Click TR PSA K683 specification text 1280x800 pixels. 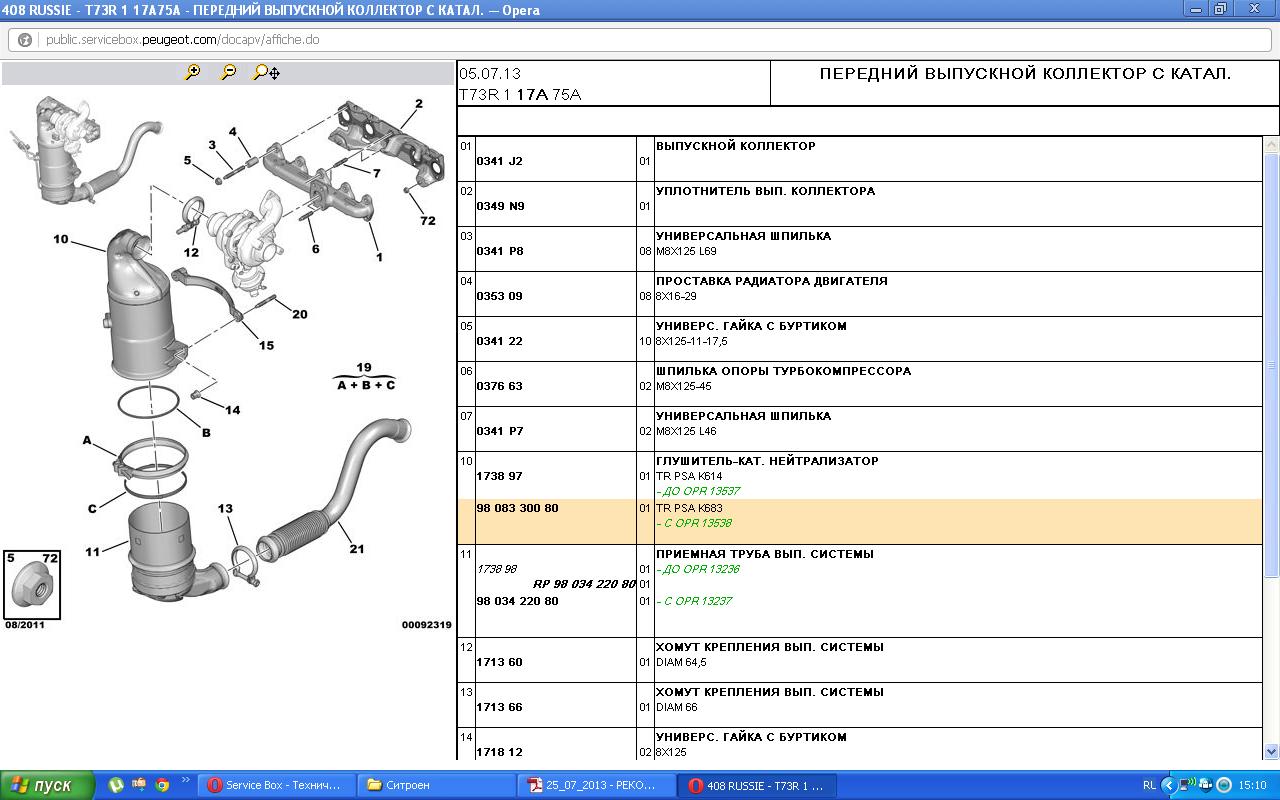[x=689, y=508]
